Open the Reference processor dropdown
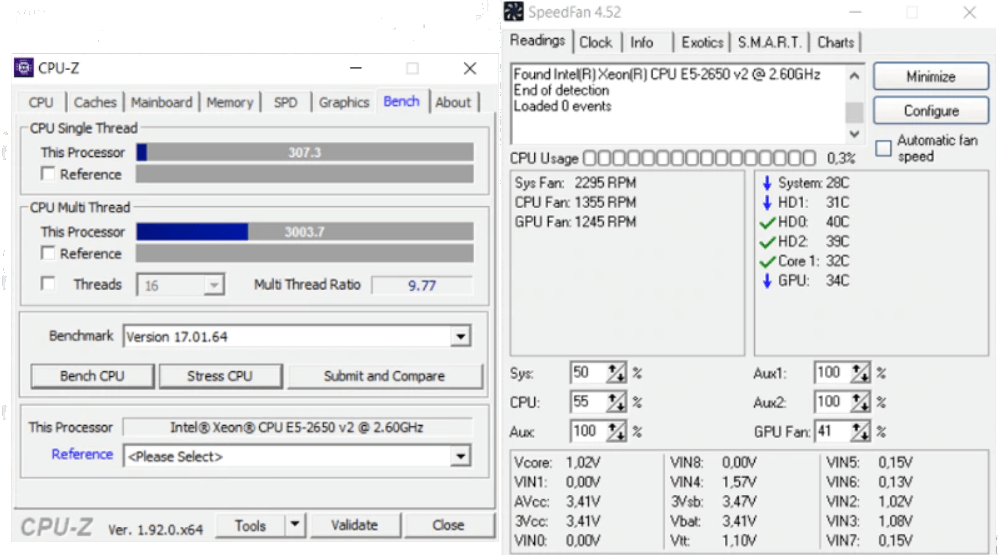The image size is (1000, 555). pyautogui.click(x=460, y=456)
